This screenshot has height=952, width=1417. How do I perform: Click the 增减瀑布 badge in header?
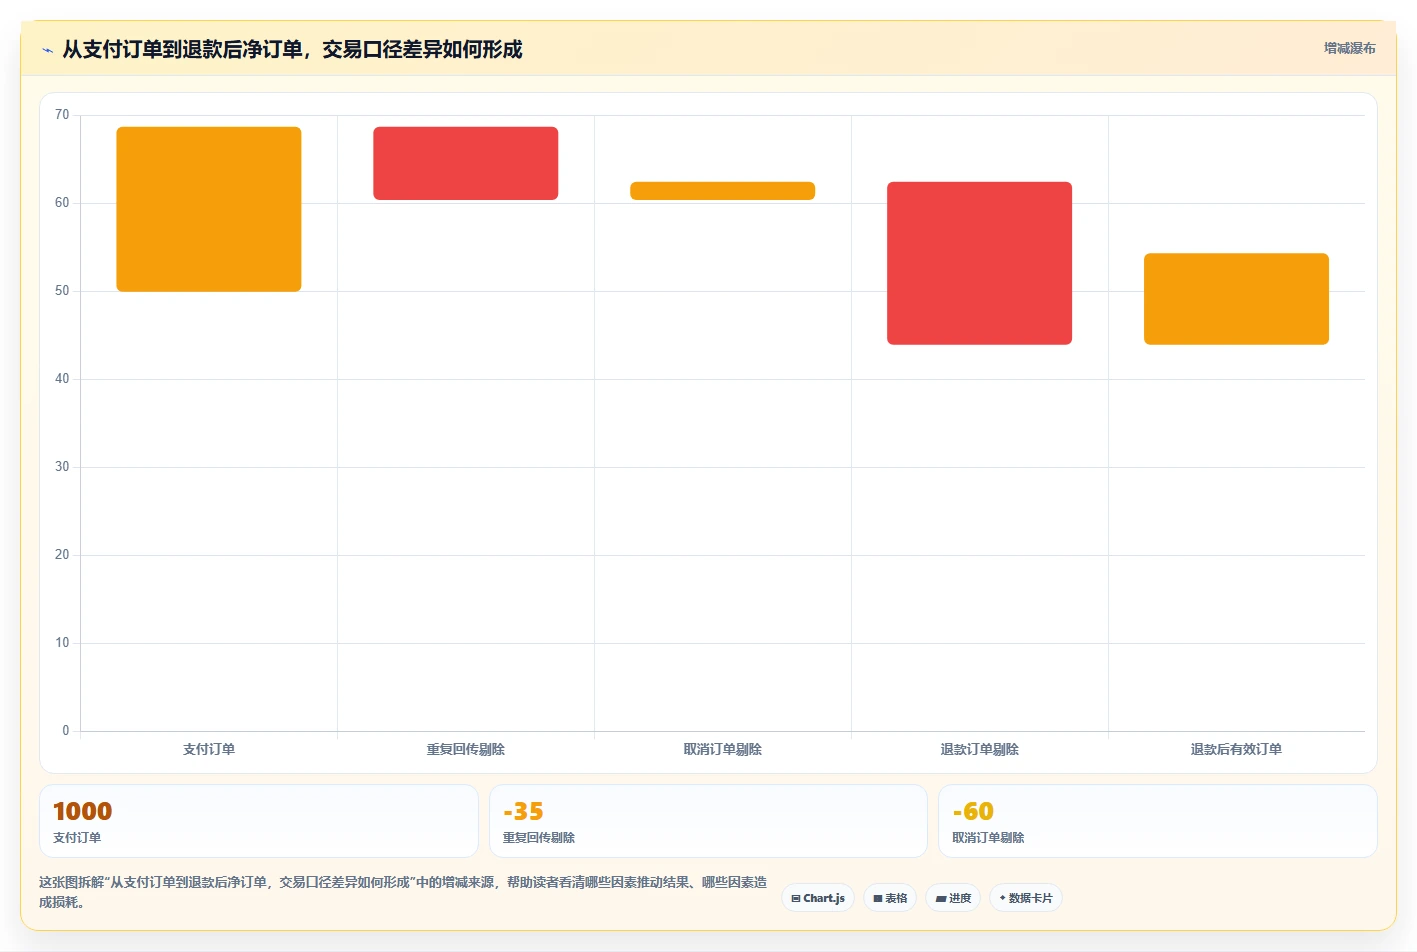1349,48
